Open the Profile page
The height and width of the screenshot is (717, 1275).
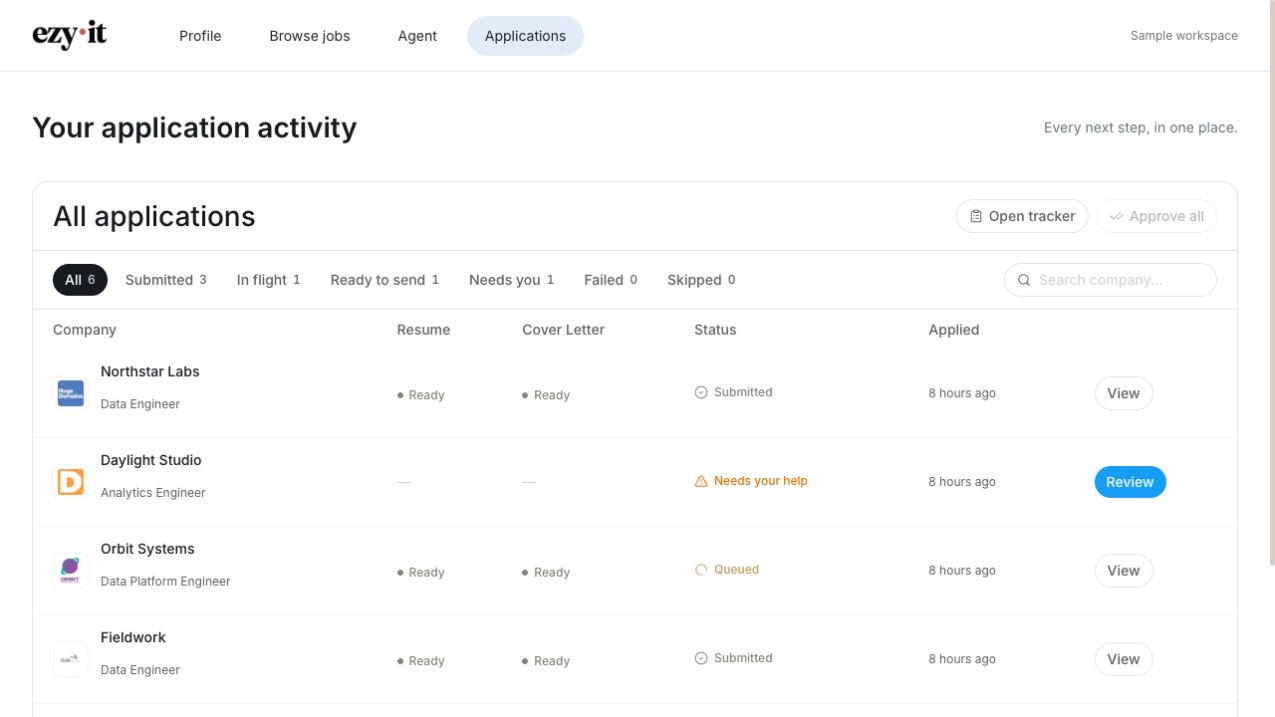(200, 36)
